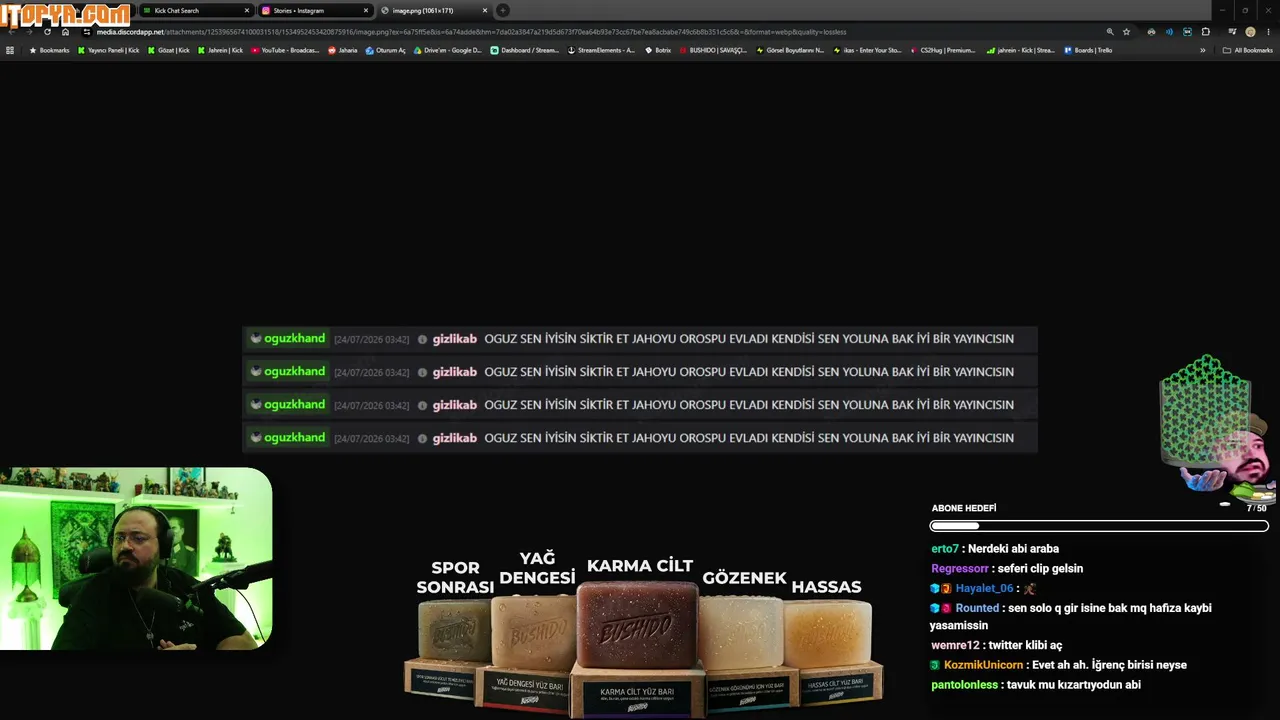Click the pantolonless username in chat
The image size is (1280, 720).
965,685
